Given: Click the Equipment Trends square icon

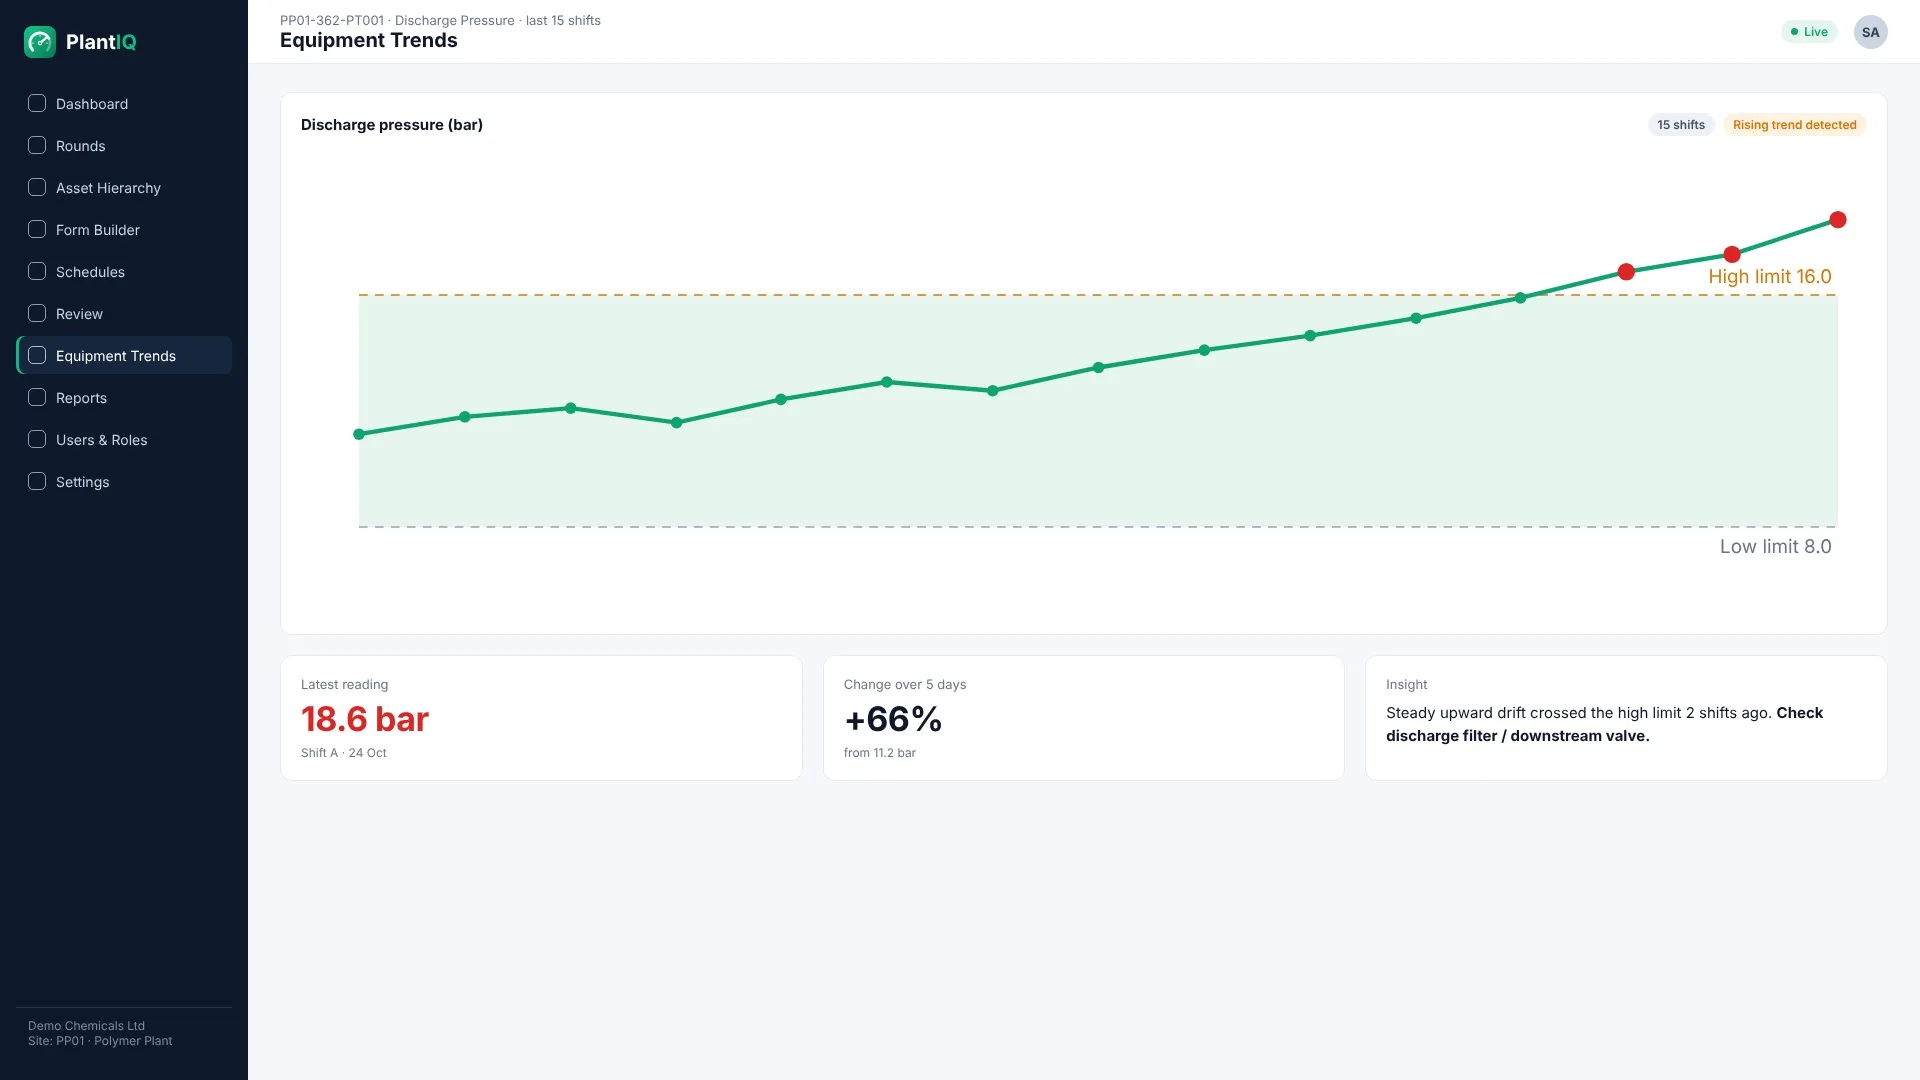Looking at the screenshot, I should (x=37, y=355).
